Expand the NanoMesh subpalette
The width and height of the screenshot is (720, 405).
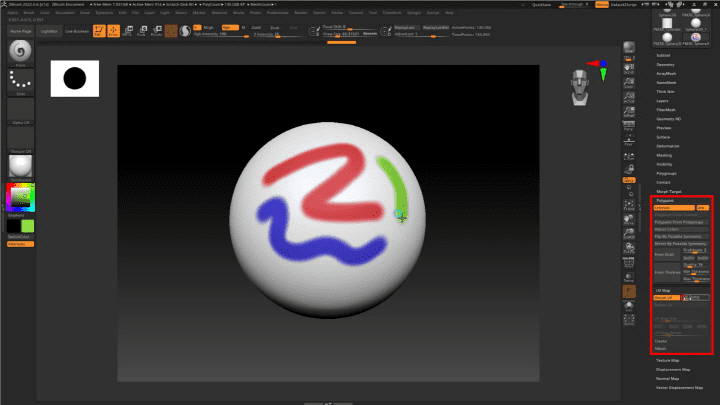tap(666, 83)
